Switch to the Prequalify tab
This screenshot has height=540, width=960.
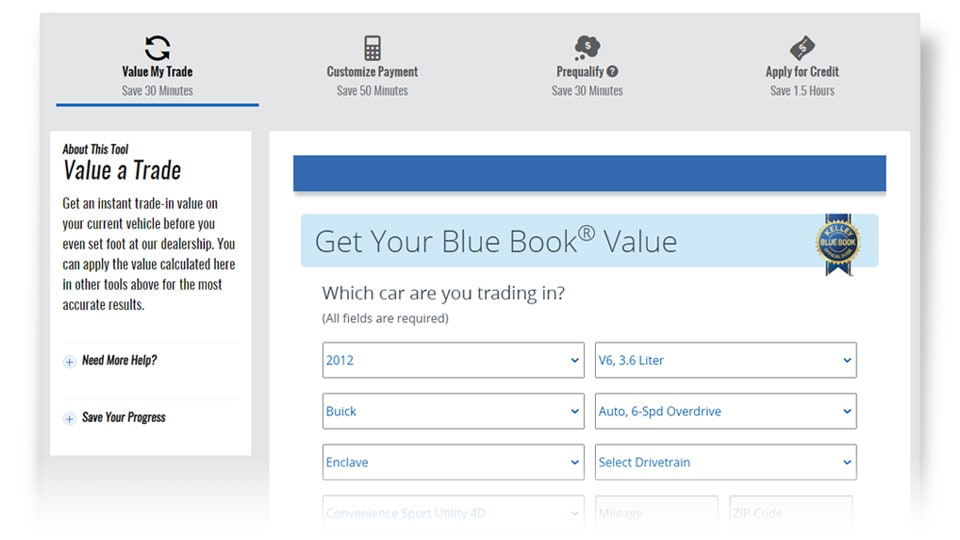click(587, 66)
